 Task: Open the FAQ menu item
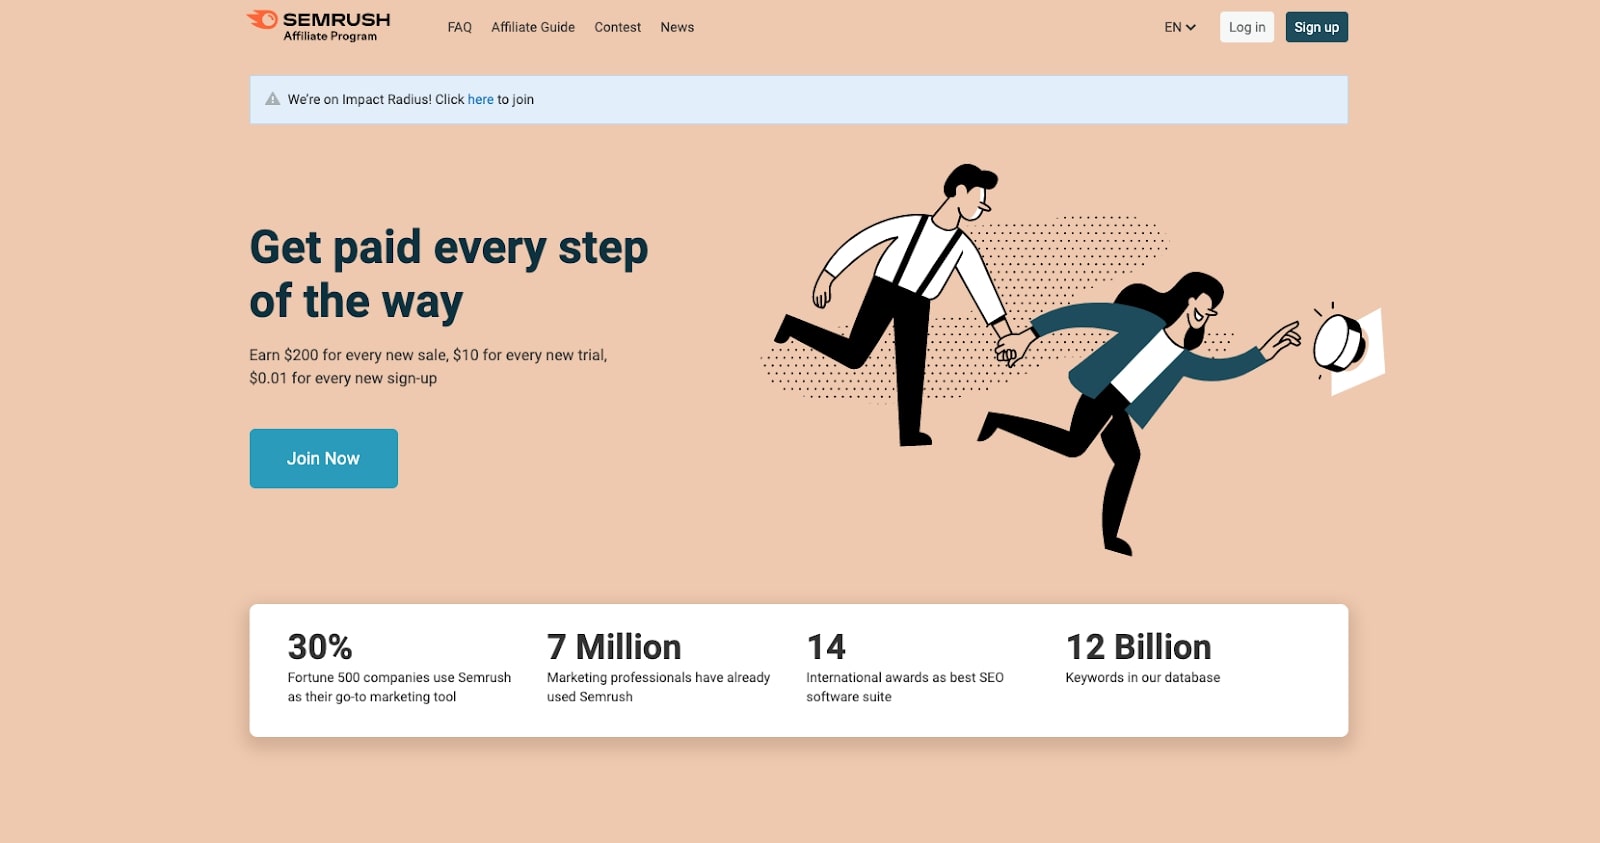click(x=459, y=27)
